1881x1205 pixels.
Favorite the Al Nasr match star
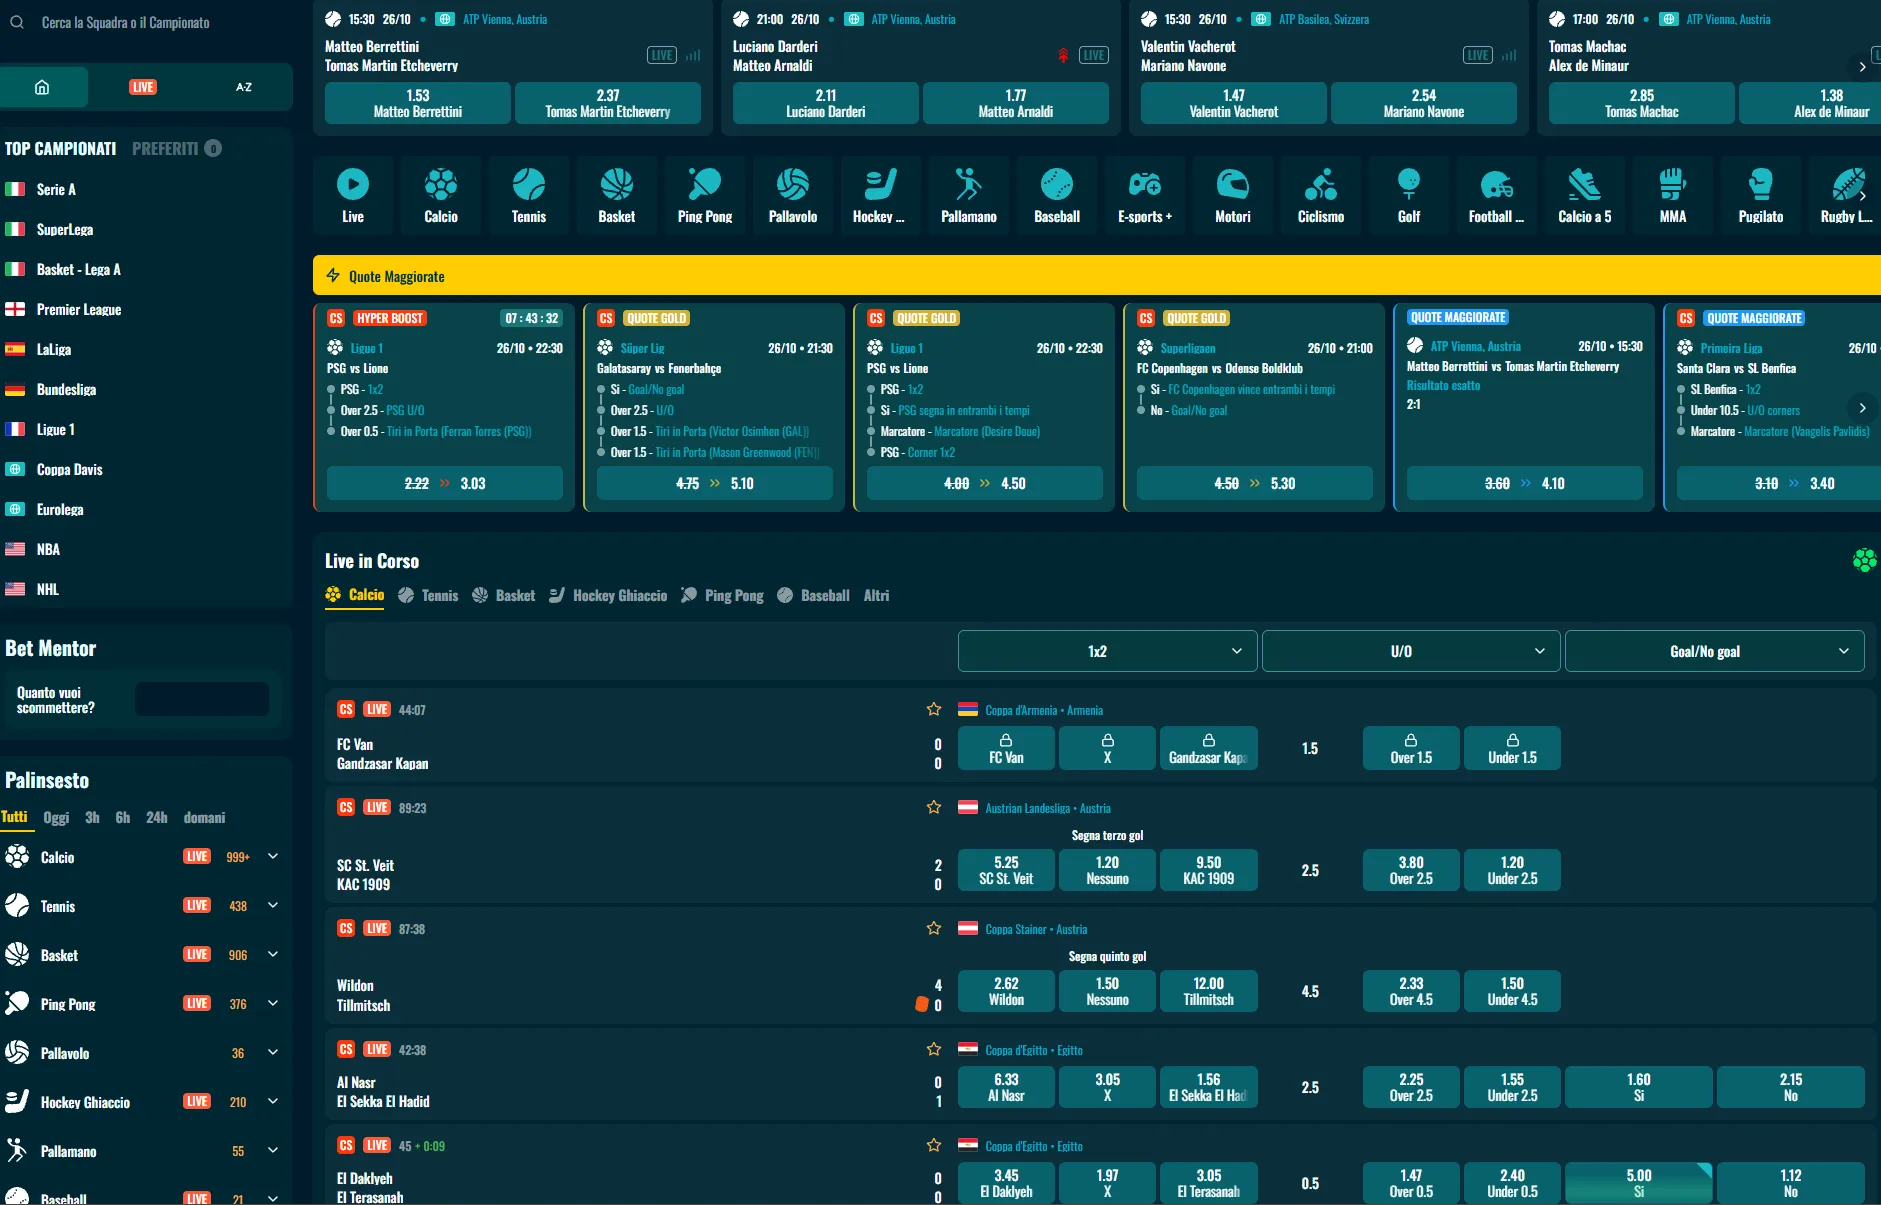click(934, 1049)
